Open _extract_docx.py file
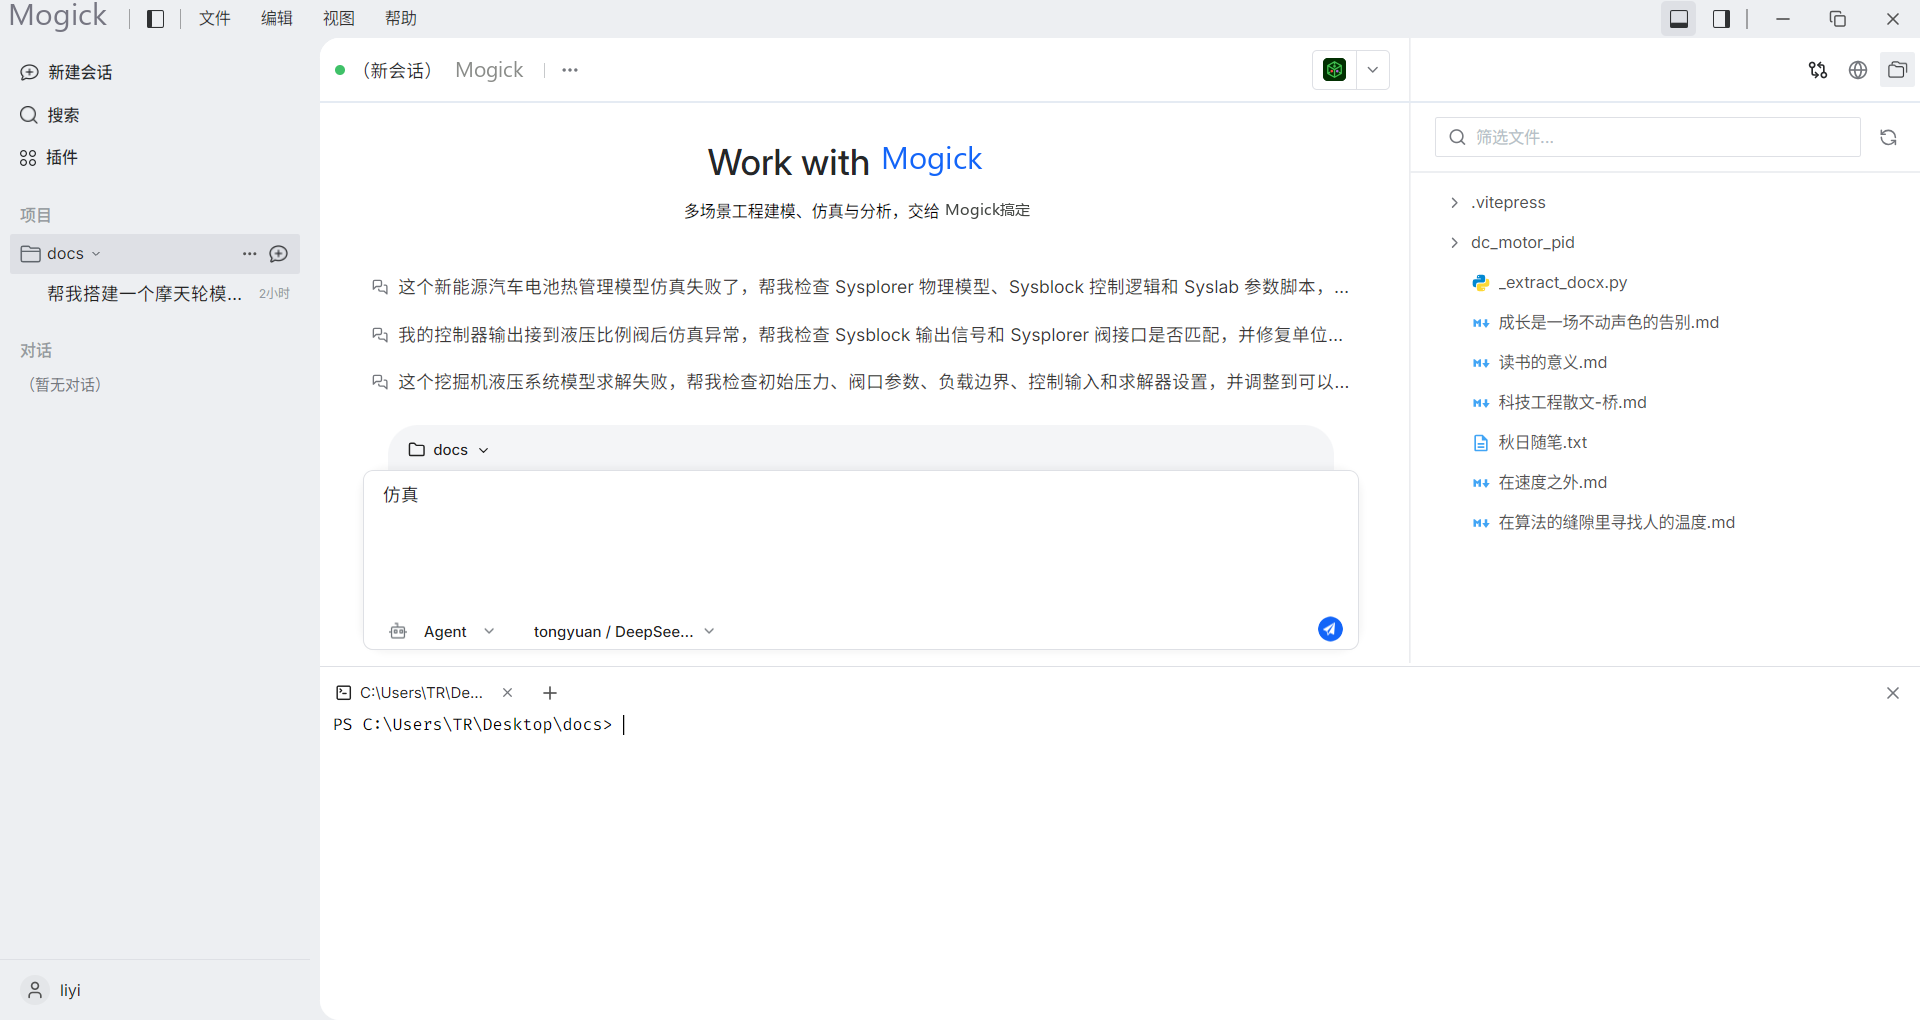Screen dimensions: 1920x1020 point(1550,283)
